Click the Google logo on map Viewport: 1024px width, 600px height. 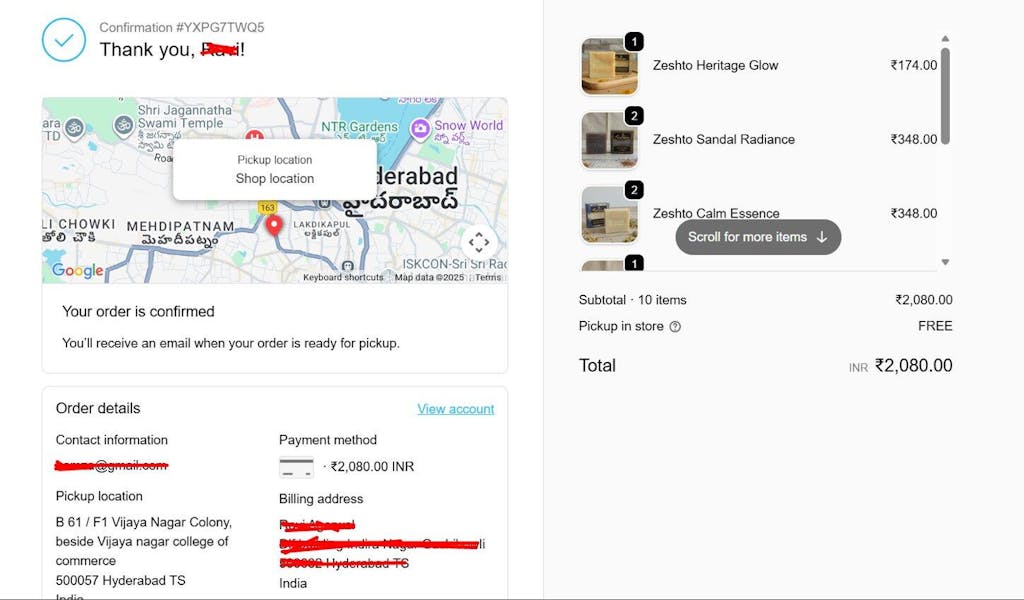[78, 270]
